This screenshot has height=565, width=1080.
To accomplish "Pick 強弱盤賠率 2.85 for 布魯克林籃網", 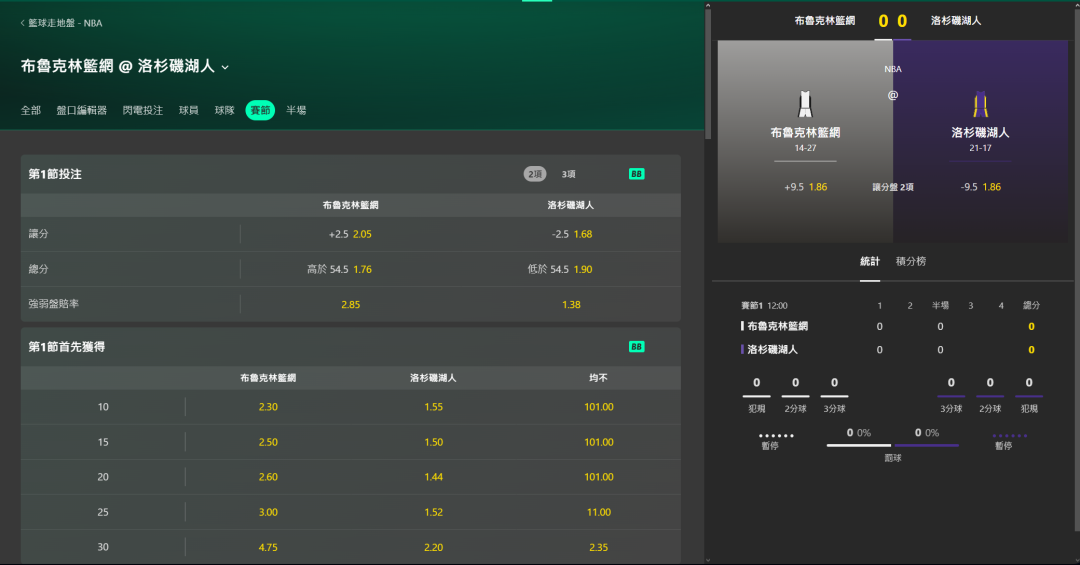I will click(x=350, y=305).
